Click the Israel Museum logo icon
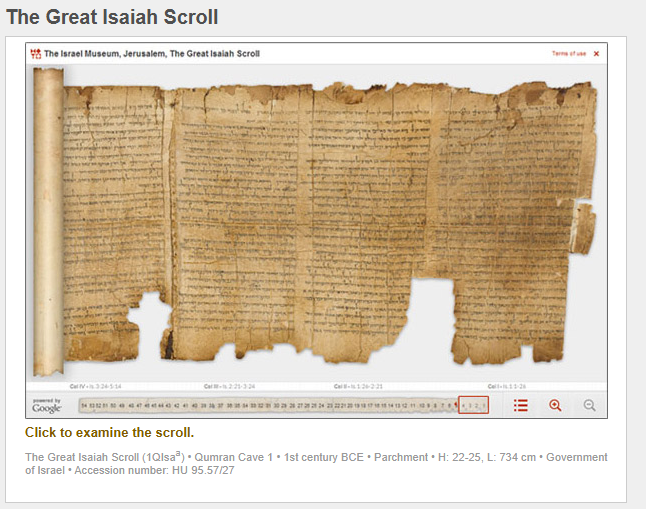 click(36, 54)
